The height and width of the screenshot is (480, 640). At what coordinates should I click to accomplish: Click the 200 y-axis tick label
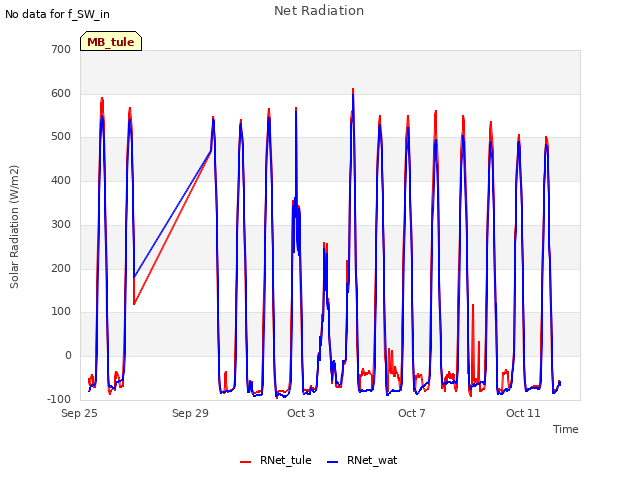coord(61,268)
